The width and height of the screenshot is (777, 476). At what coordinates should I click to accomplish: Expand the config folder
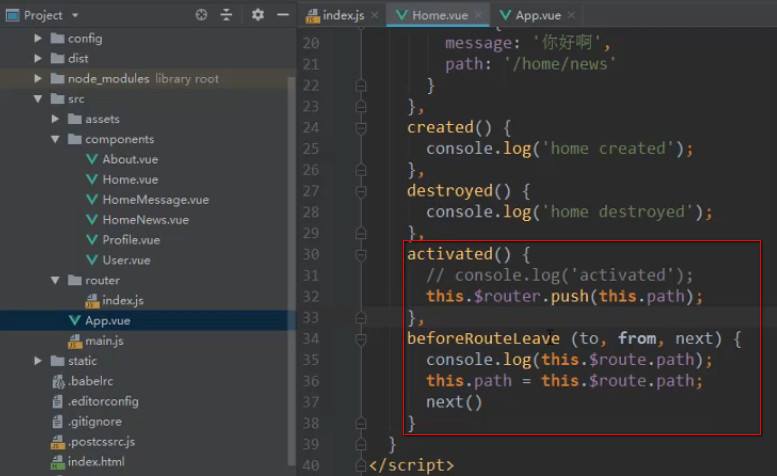tap(38, 38)
